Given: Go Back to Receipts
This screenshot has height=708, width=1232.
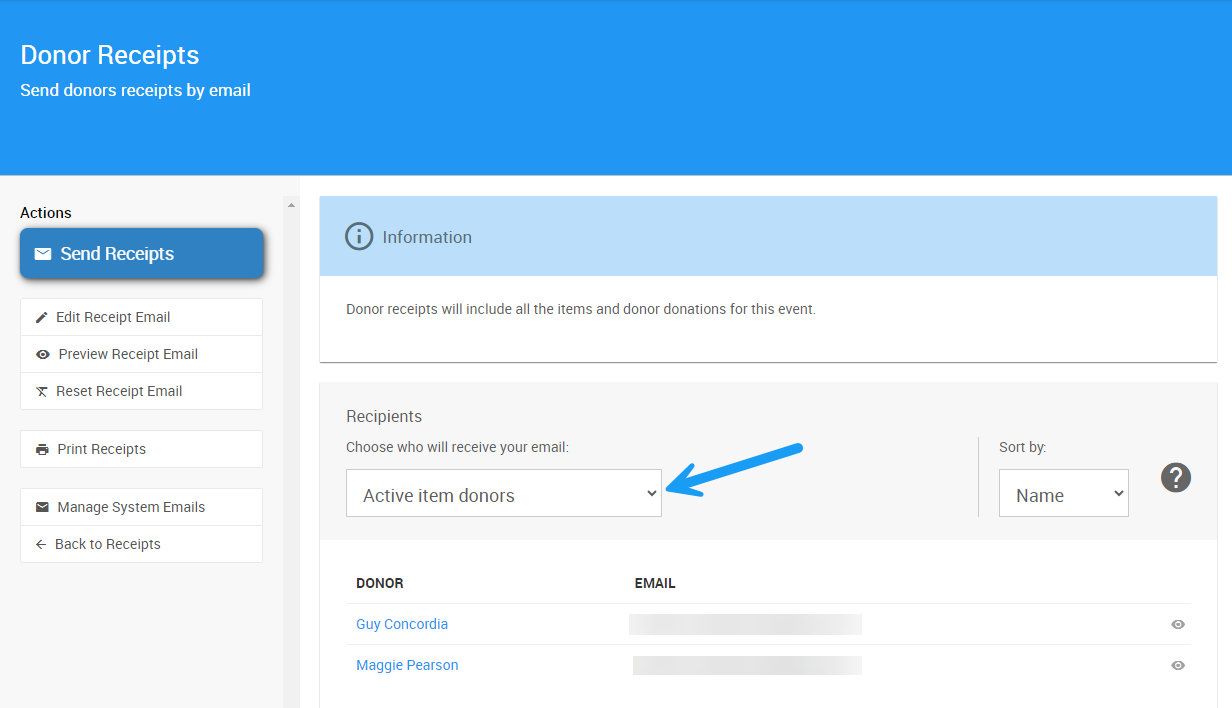Looking at the screenshot, I should (108, 544).
